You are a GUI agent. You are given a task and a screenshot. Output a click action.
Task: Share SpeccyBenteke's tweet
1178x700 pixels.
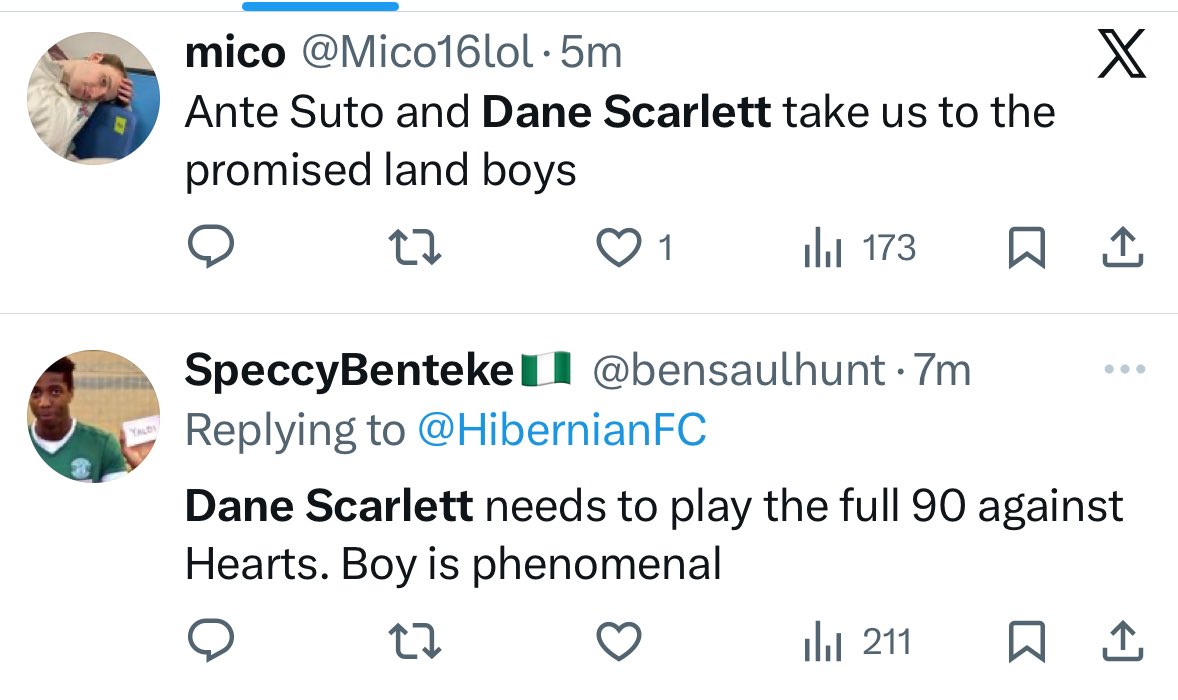tap(1122, 641)
